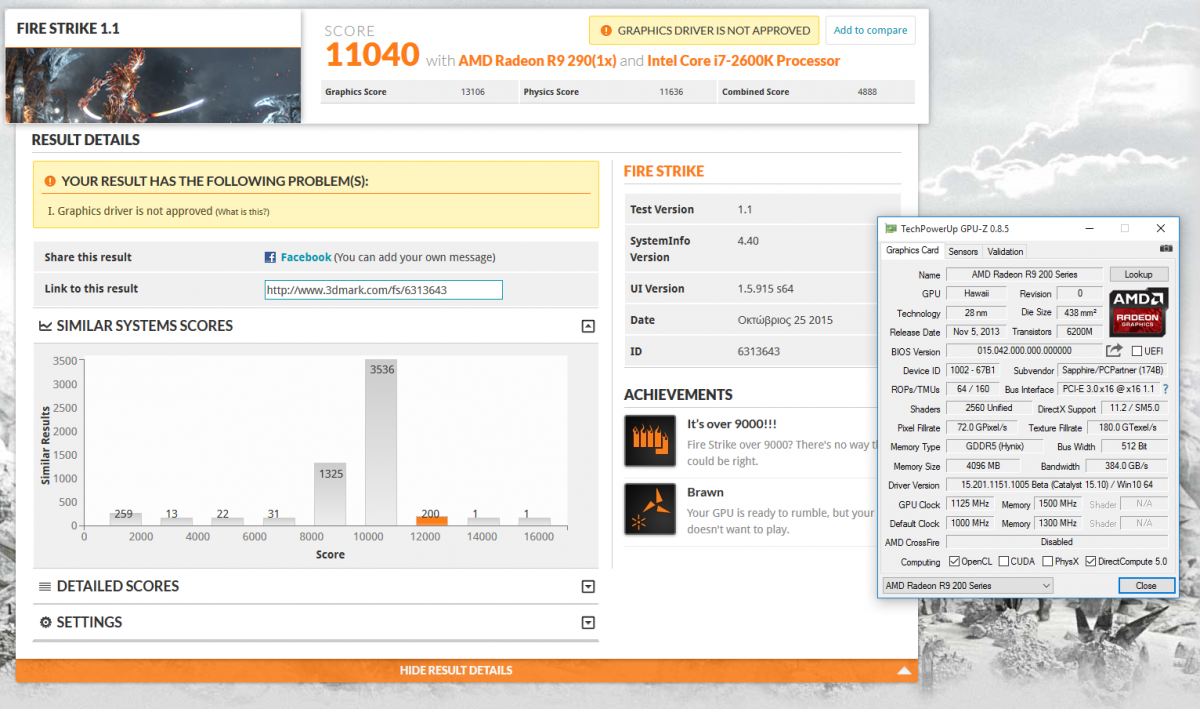Viewport: 1200px width, 709px height.
Task: Open the AMD Radeon R9 290(1x) link
Action: tap(537, 61)
